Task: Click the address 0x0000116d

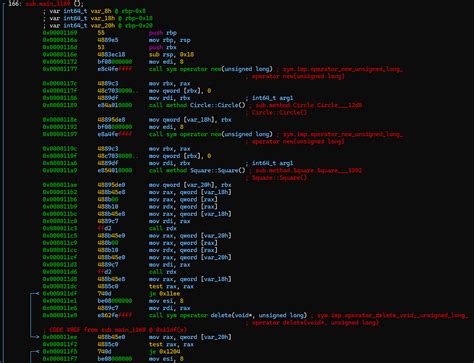Action: coord(60,47)
